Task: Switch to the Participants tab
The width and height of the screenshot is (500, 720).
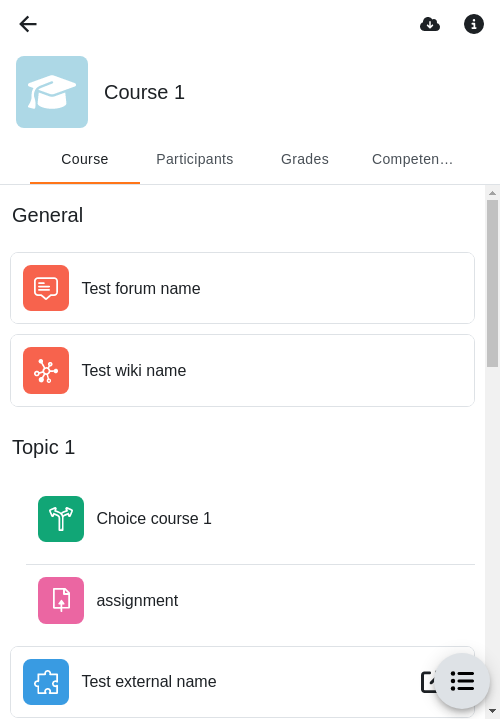Action: 195,159
